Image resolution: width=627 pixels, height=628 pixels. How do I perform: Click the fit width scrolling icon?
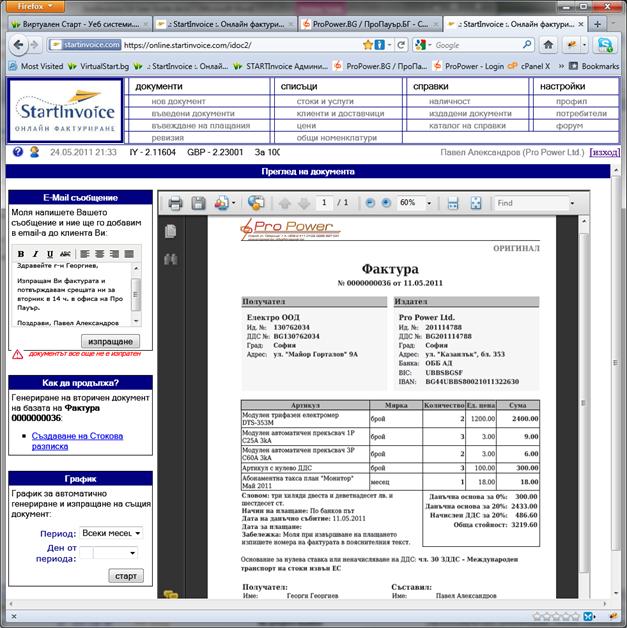(453, 203)
